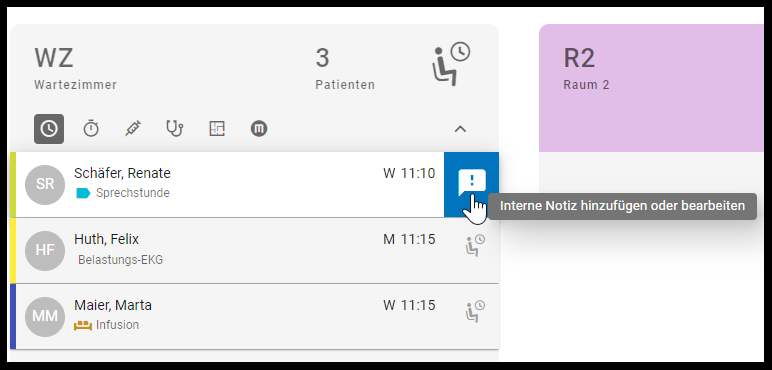Open internal note for Schäfer, Renate
Viewport: 772px width, 370px height.
472,184
